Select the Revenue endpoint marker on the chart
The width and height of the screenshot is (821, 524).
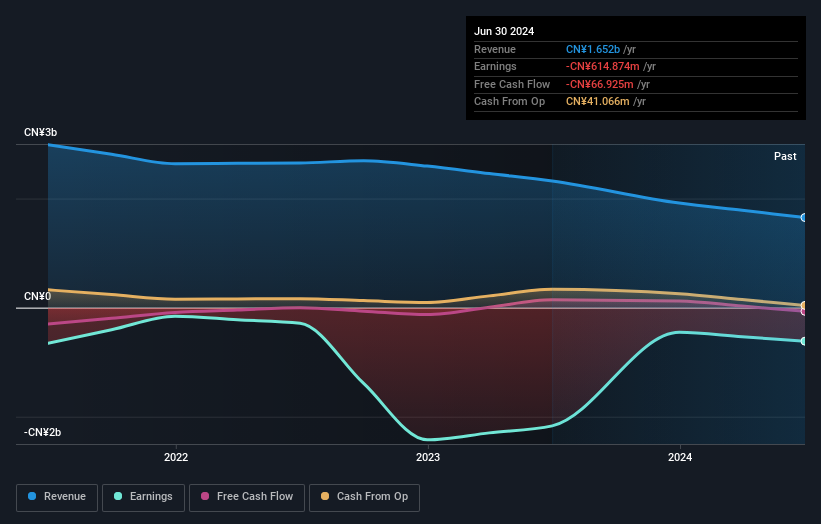[804, 217]
